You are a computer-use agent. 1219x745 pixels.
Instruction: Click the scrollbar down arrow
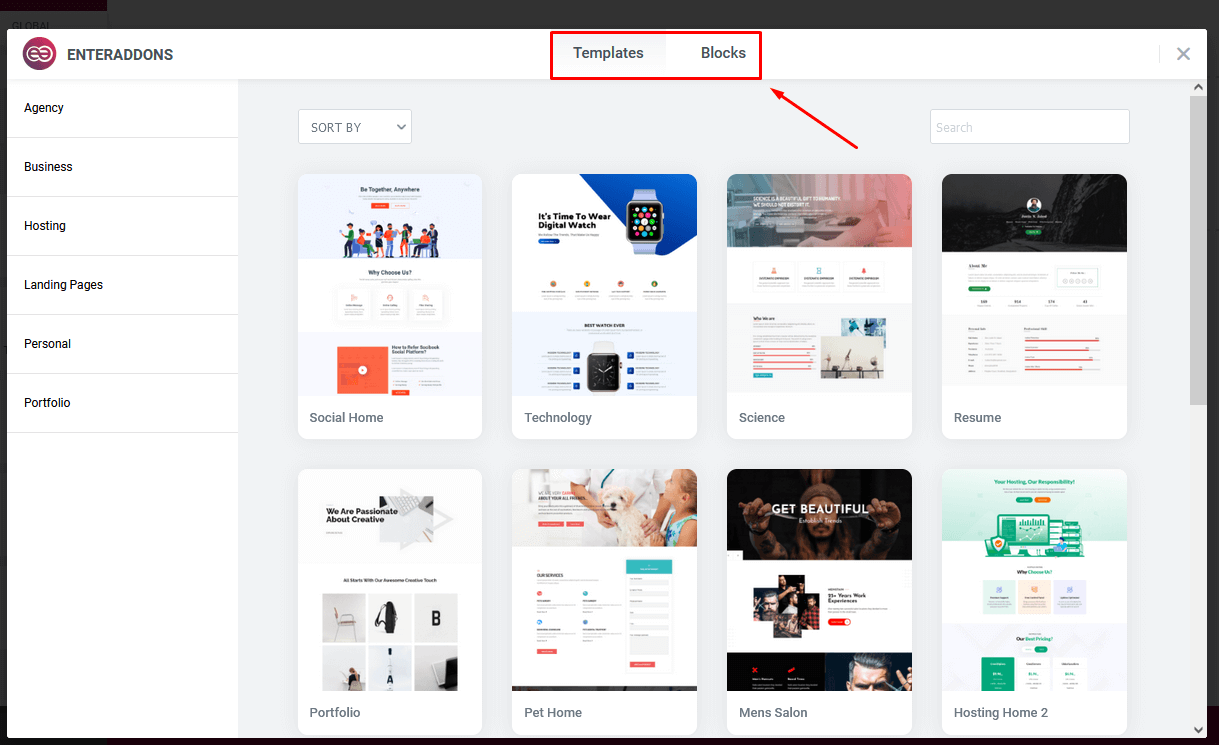(1198, 730)
